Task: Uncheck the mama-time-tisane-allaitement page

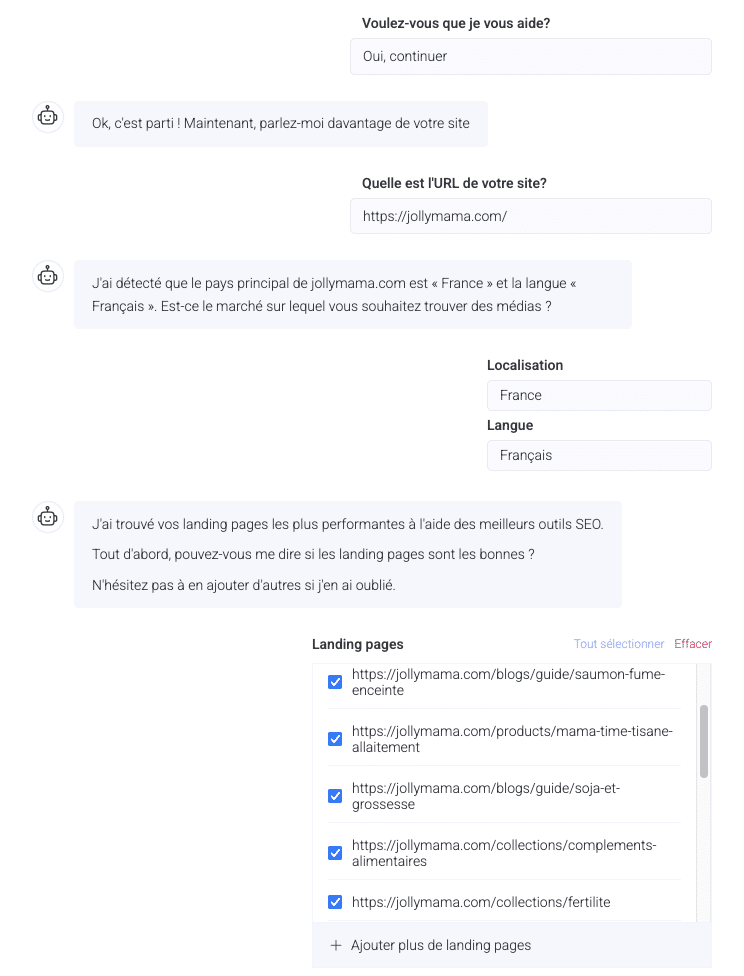Action: pos(335,739)
